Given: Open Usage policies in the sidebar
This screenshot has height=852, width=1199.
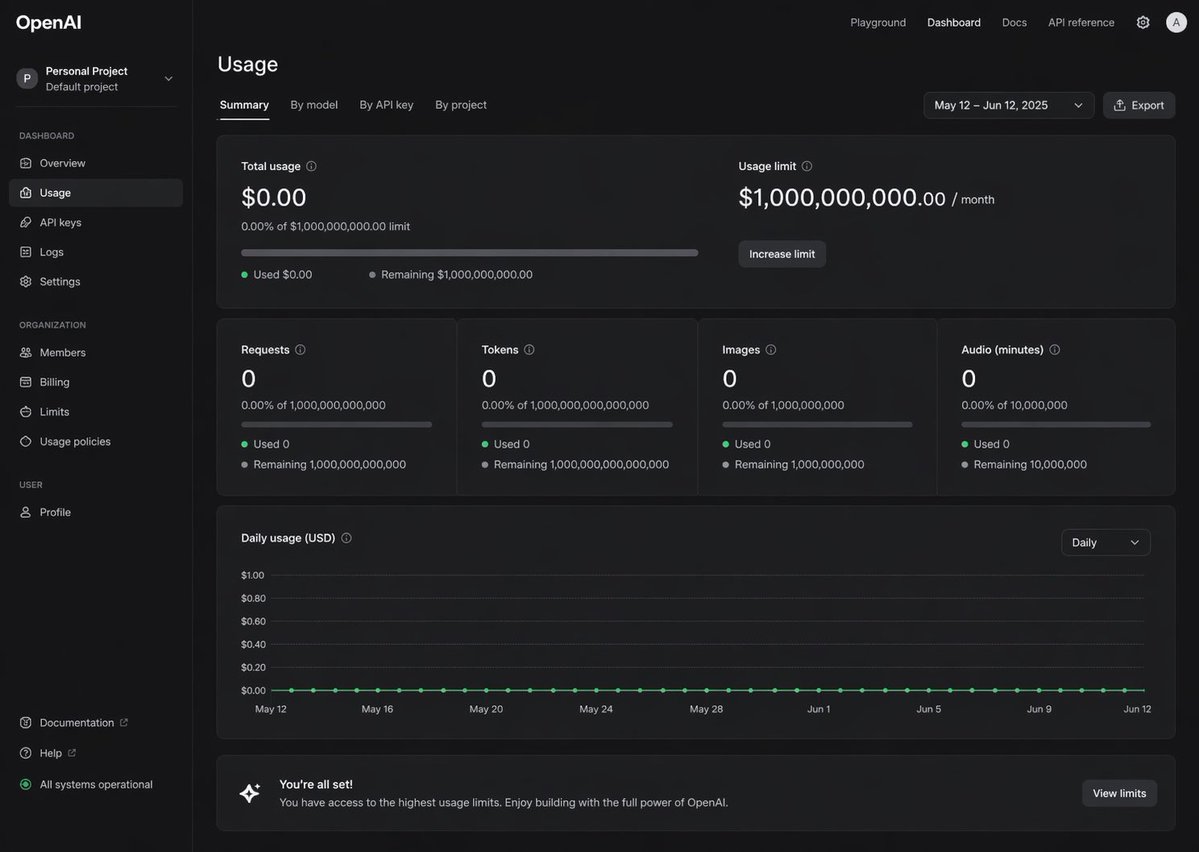Looking at the screenshot, I should [73, 439].
